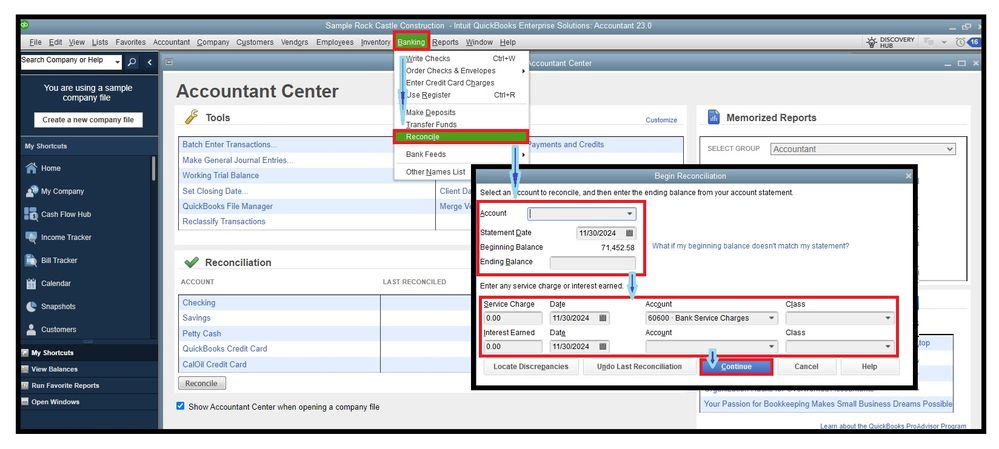Click Help button in reconciliation dialog

point(870,367)
